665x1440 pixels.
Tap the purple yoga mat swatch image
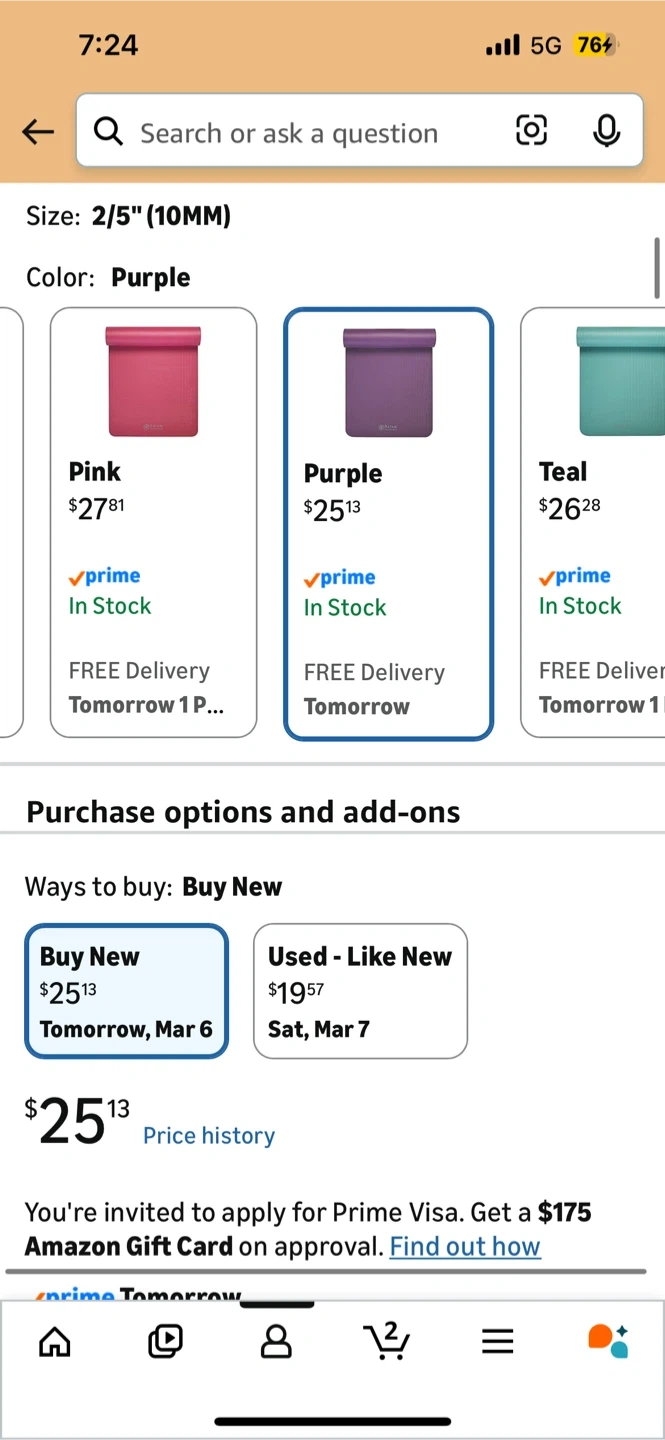(389, 383)
